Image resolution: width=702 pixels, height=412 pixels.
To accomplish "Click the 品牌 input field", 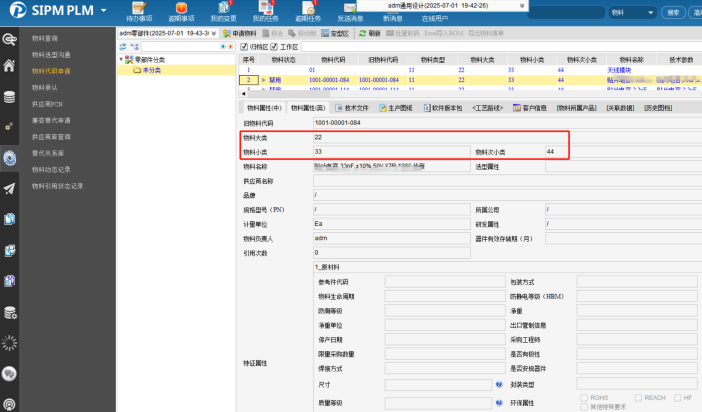I will click(507, 195).
